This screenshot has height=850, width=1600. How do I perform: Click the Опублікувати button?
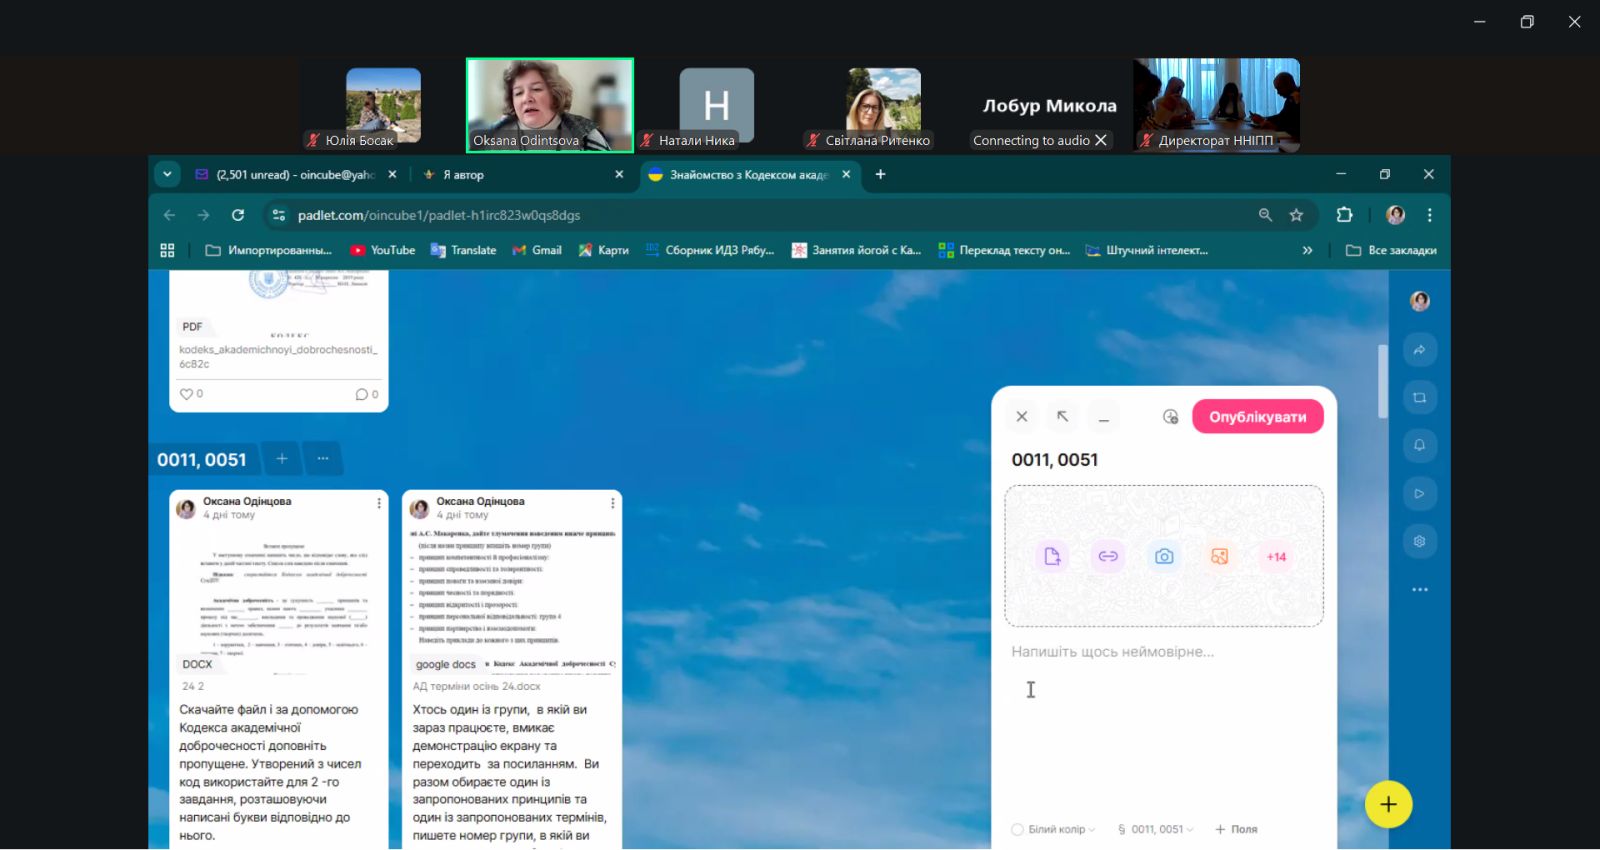click(1257, 417)
